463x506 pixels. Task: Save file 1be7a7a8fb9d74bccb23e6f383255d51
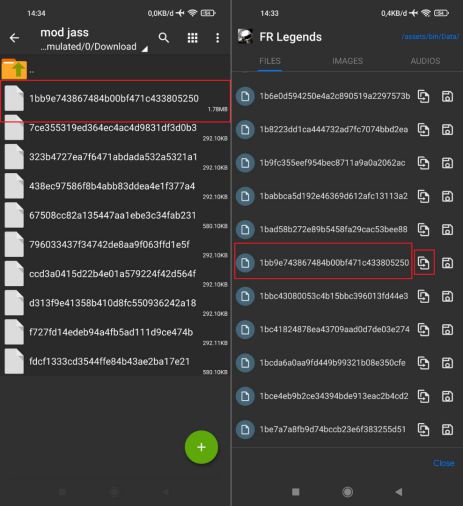tap(447, 429)
